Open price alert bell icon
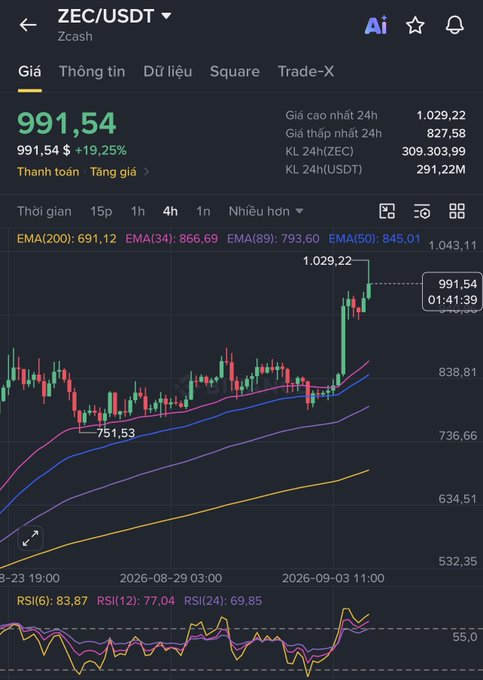The image size is (483, 680). tap(454, 25)
